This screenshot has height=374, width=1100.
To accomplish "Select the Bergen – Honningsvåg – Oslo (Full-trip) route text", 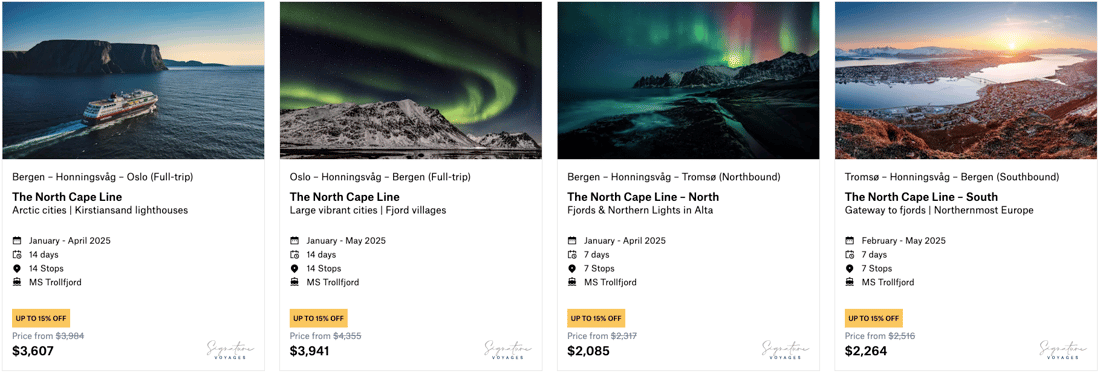I will click(x=102, y=177).
